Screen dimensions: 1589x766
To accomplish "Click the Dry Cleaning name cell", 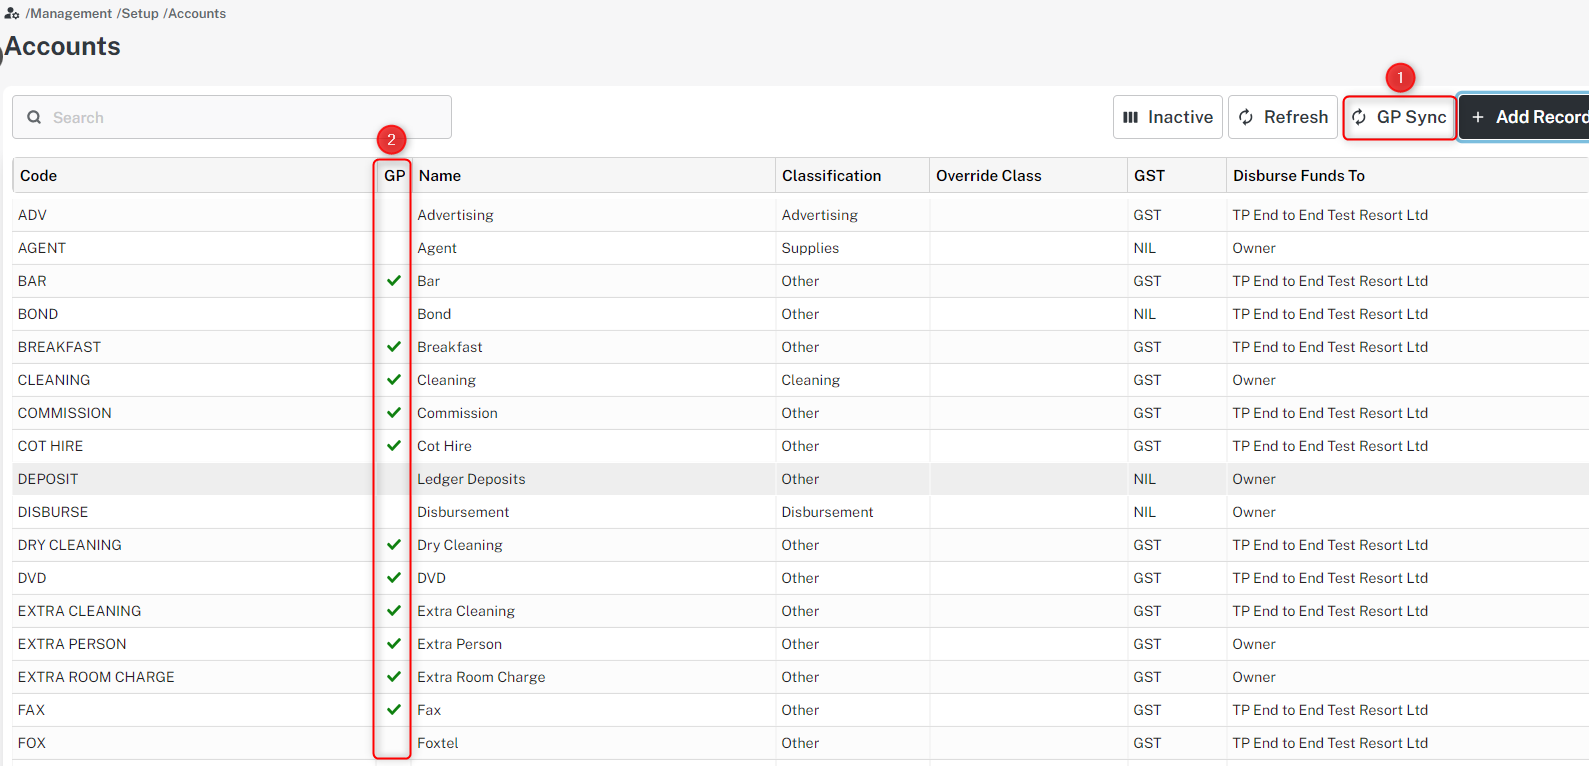I will 460,545.
